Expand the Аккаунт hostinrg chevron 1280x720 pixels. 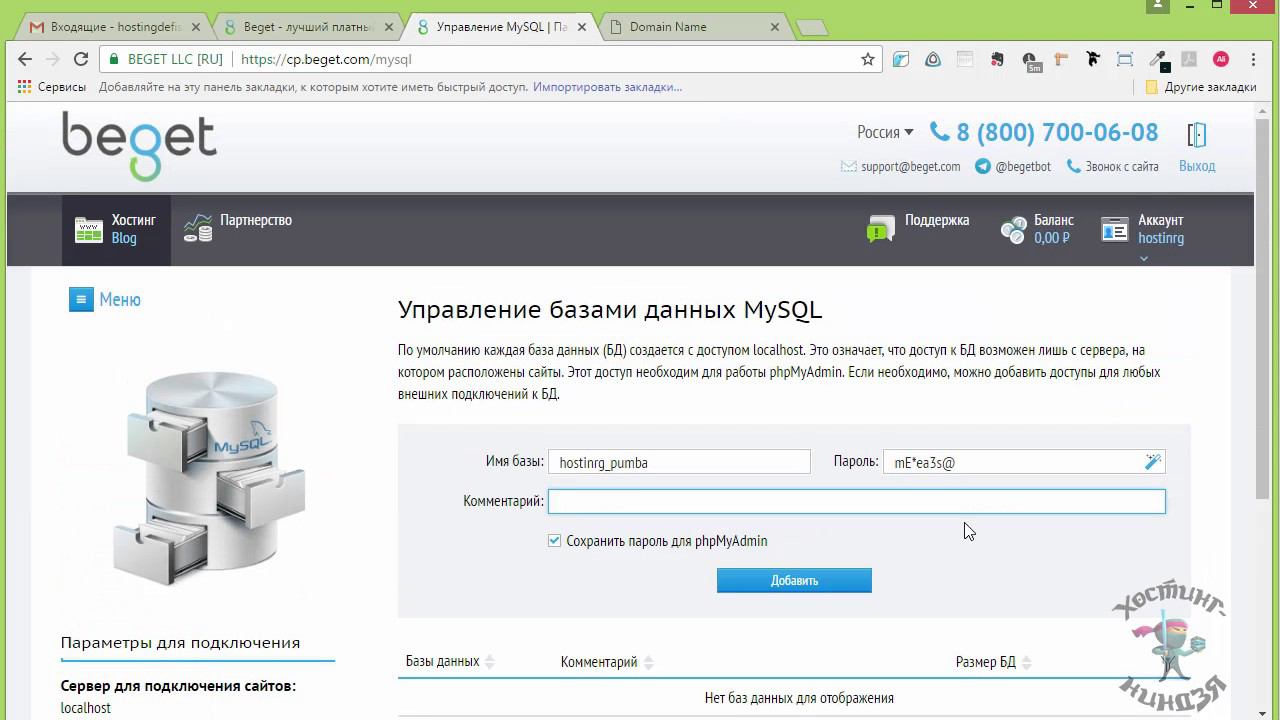(x=1144, y=258)
